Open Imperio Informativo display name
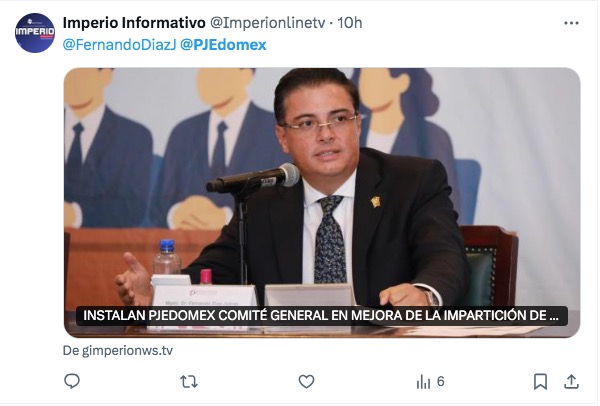 click(134, 23)
